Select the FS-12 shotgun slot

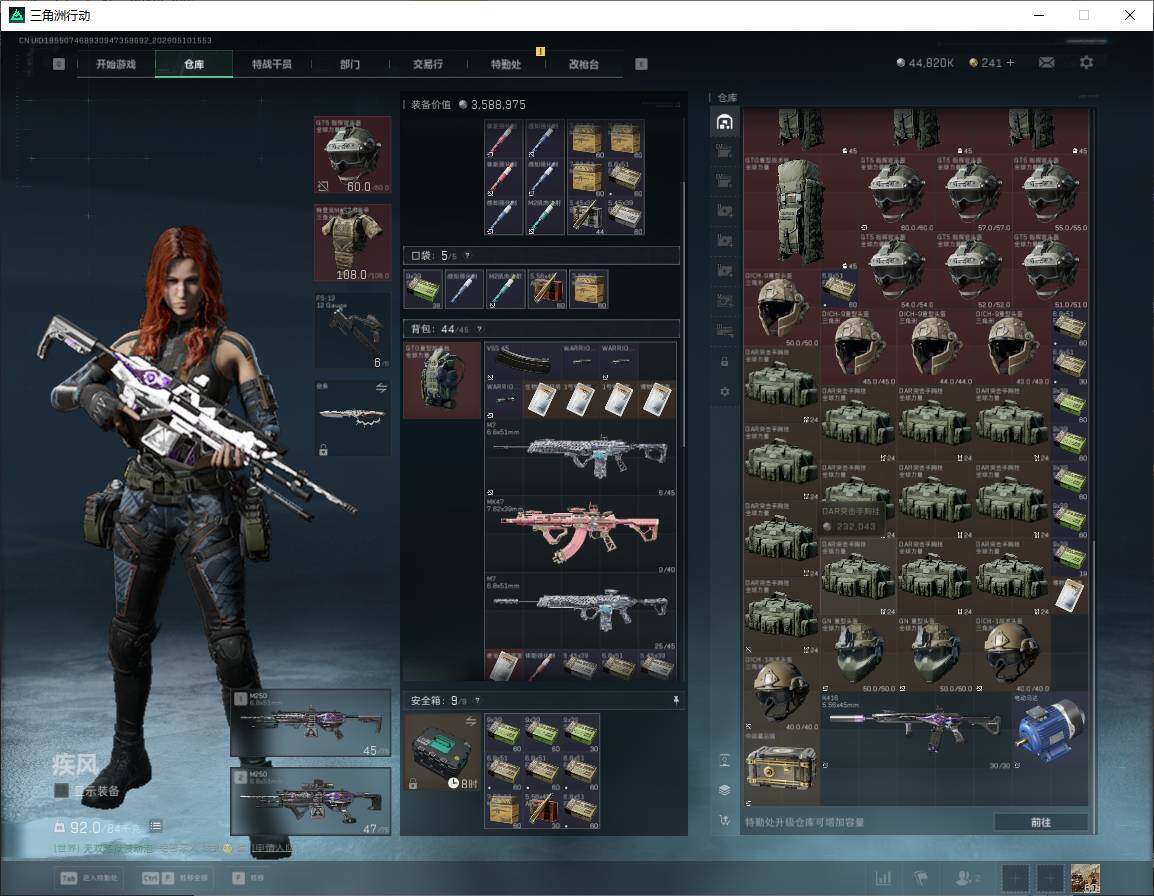353,331
